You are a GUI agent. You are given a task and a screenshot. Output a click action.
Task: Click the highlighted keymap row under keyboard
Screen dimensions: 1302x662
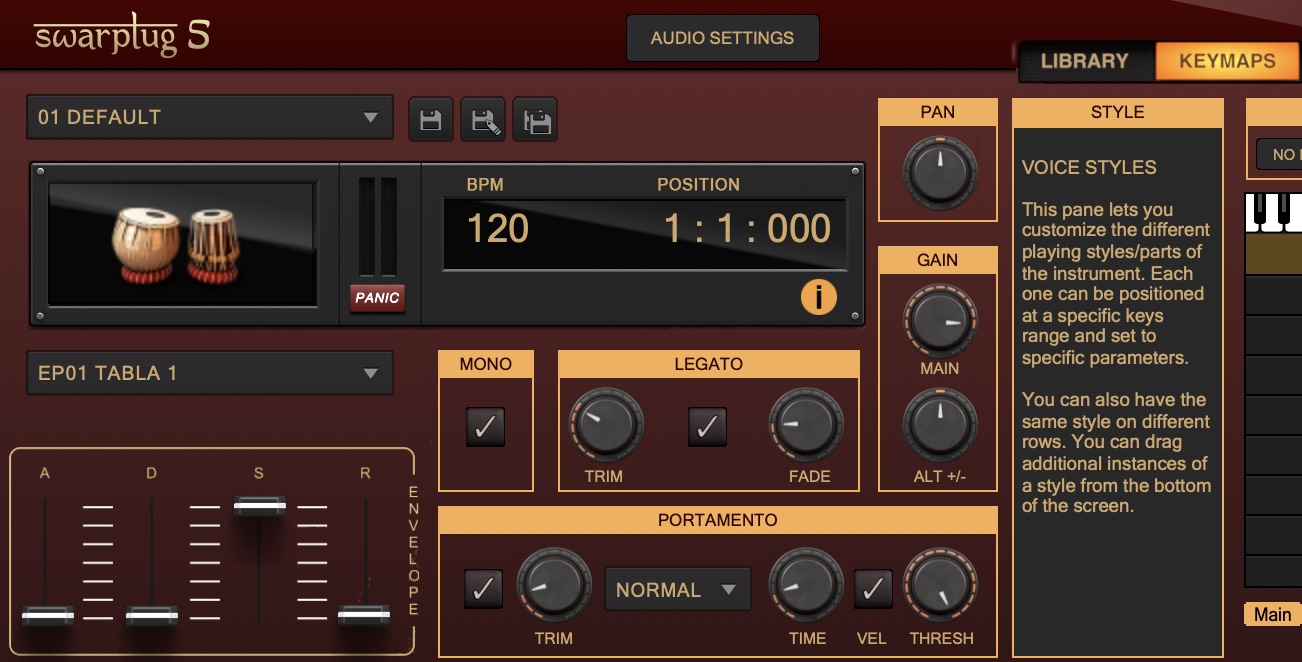(1273, 253)
